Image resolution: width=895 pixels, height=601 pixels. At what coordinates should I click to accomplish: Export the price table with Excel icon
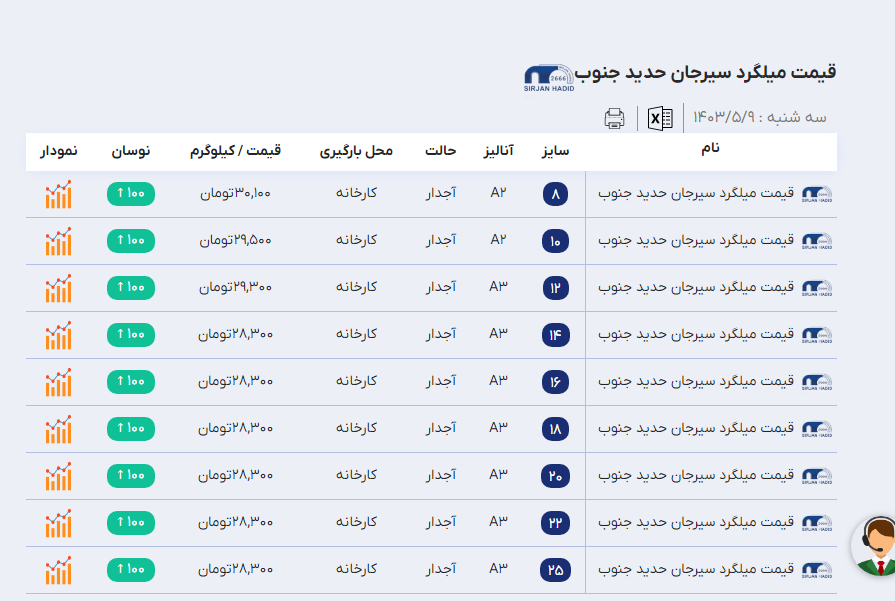pos(660,118)
